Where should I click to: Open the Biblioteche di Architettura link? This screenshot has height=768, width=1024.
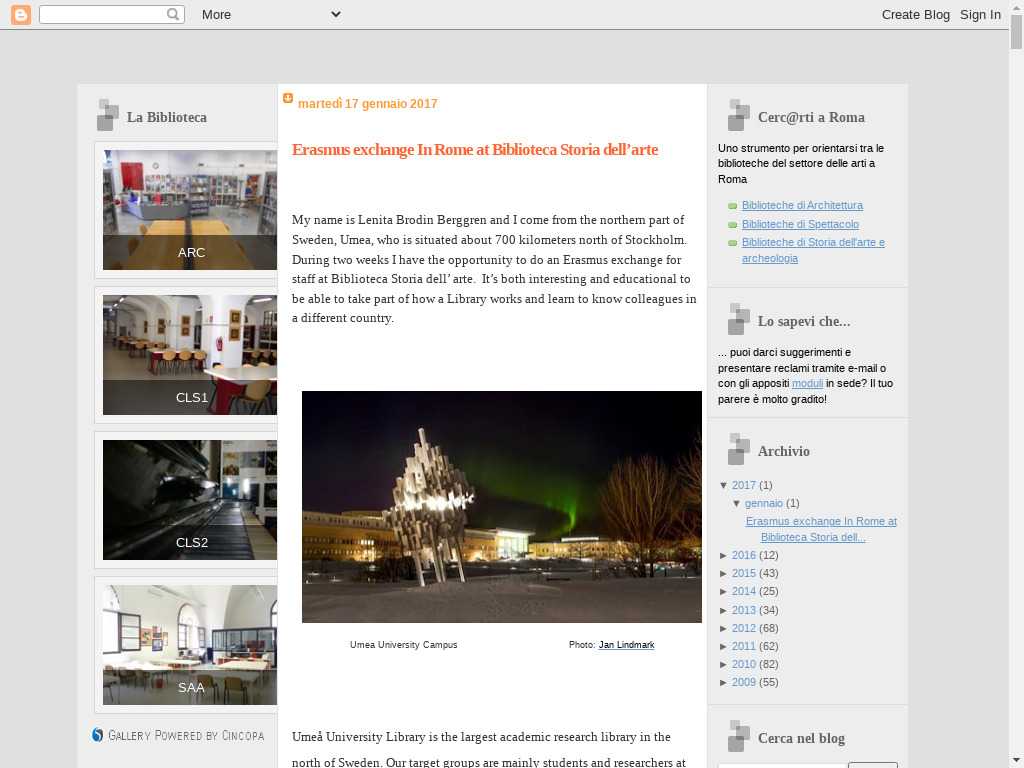pos(802,205)
